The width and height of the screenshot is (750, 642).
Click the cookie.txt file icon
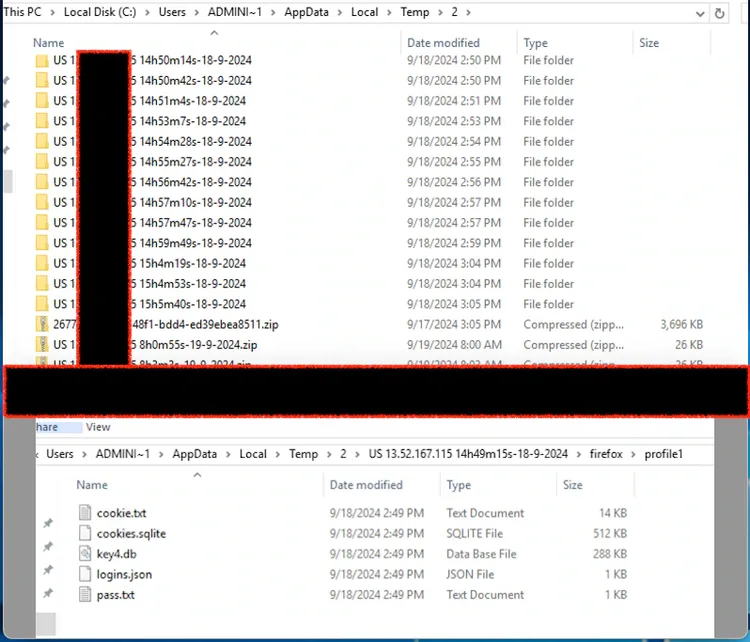tap(85, 513)
